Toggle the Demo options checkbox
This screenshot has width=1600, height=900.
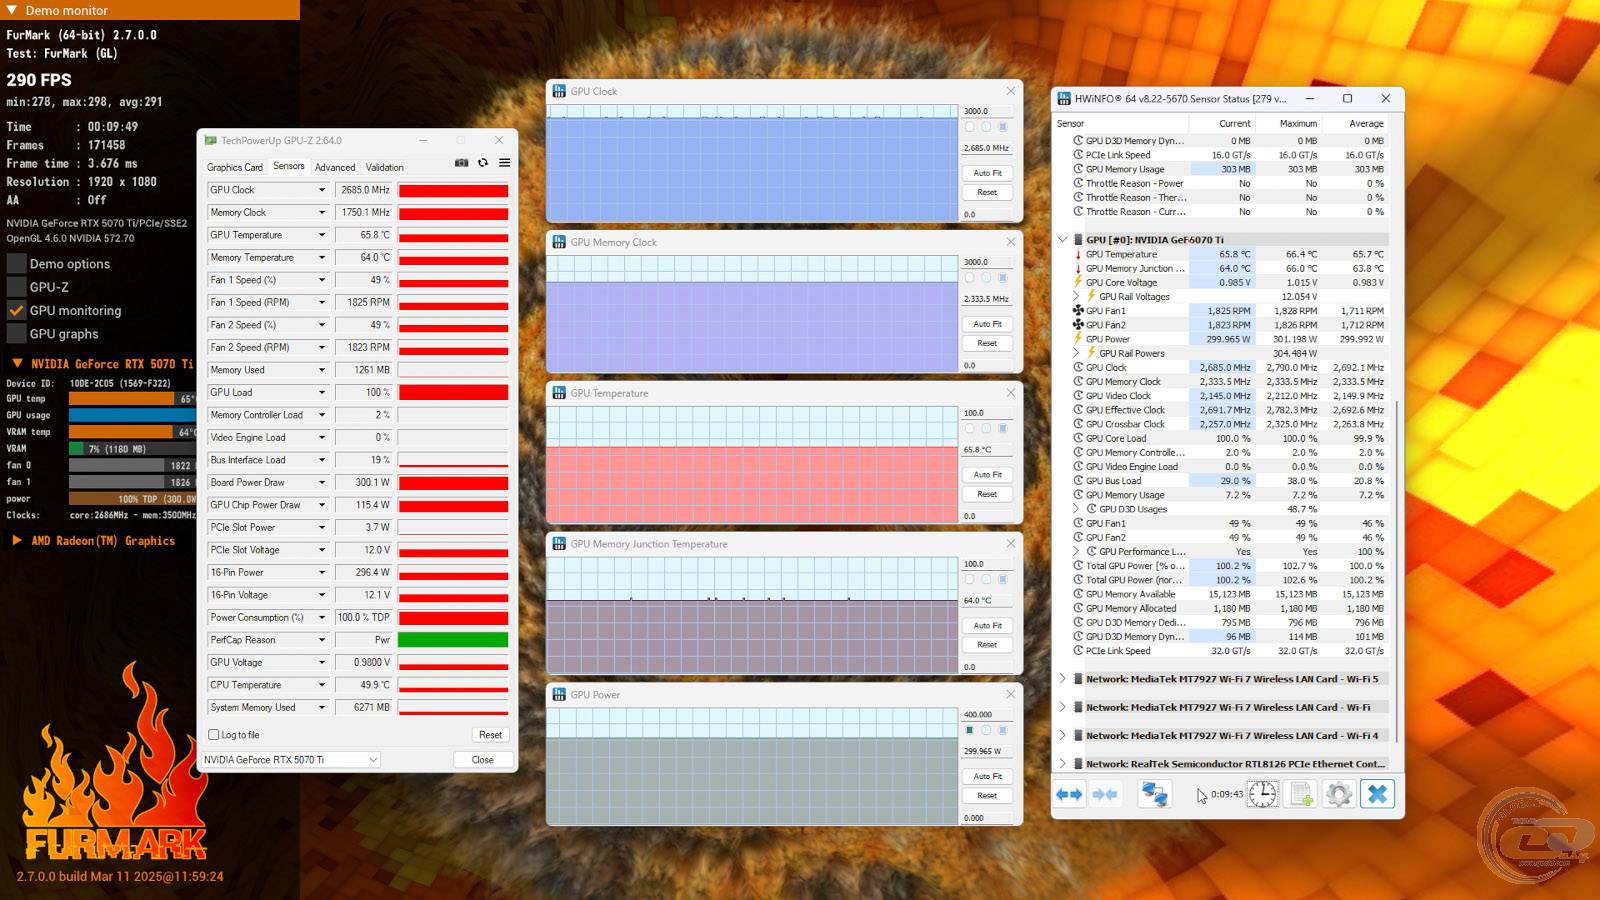[x=16, y=264]
